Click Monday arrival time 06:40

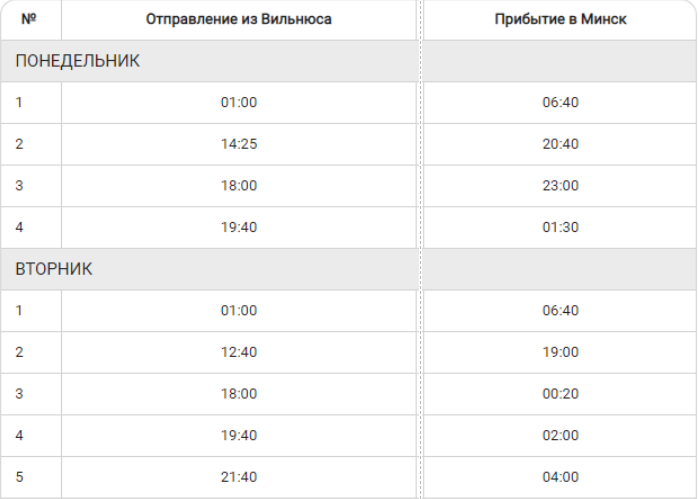(560, 102)
